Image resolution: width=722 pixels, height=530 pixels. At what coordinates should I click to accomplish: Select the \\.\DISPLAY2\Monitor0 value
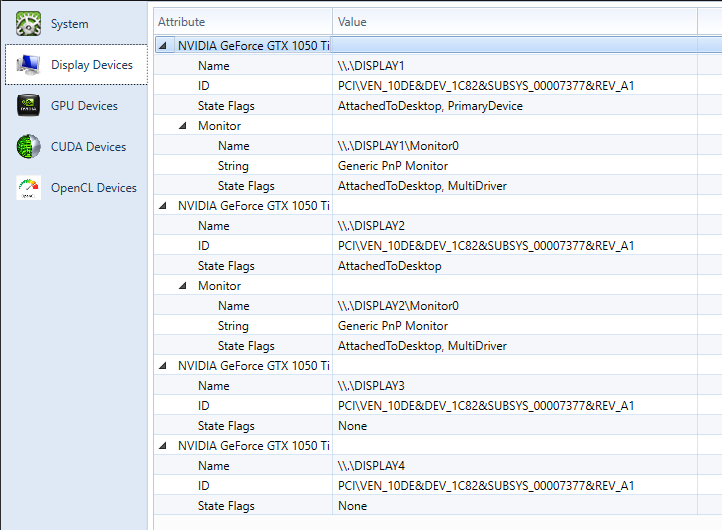click(398, 306)
